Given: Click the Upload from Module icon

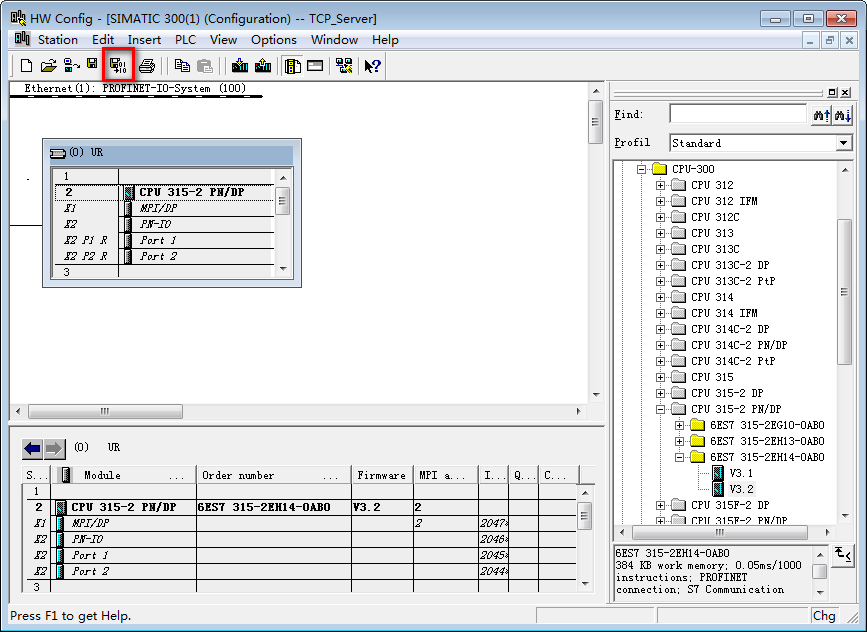Looking at the screenshot, I should point(263,66).
